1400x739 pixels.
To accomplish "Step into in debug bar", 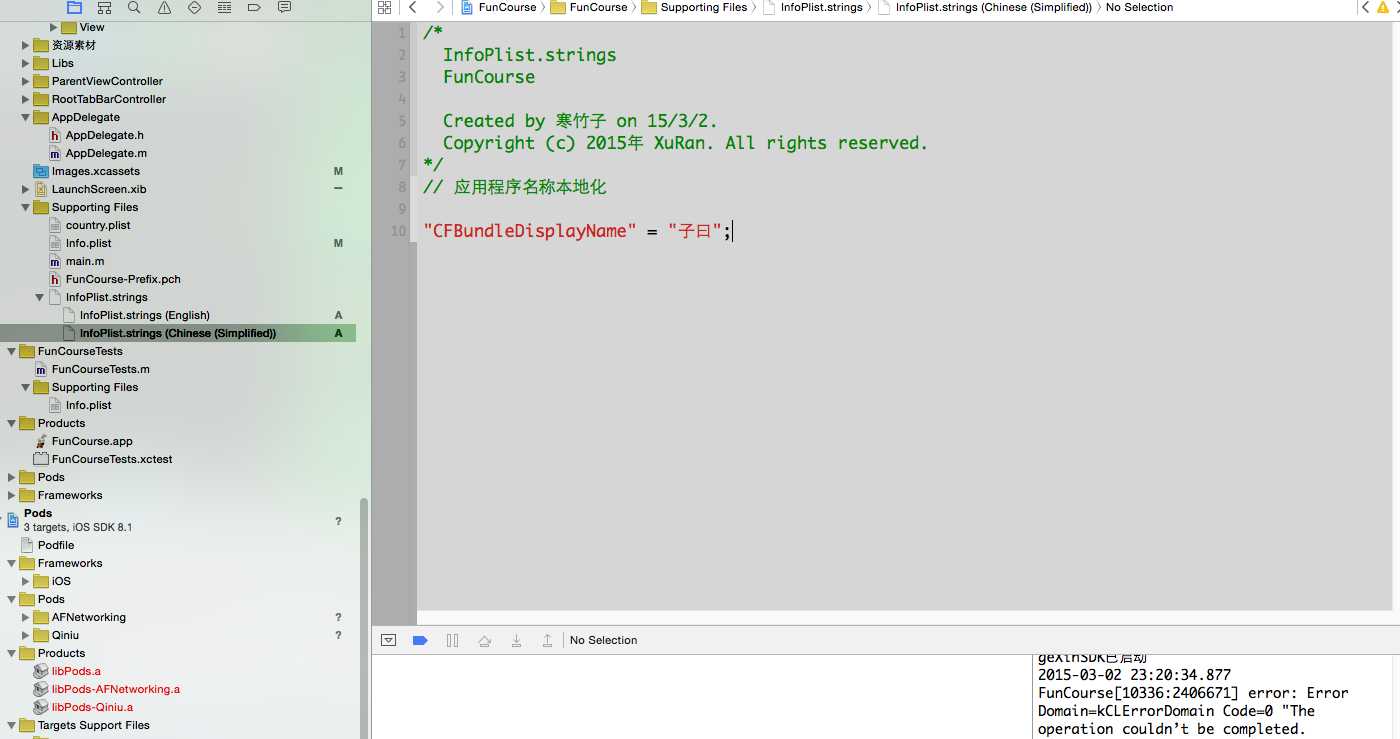I will pos(516,640).
